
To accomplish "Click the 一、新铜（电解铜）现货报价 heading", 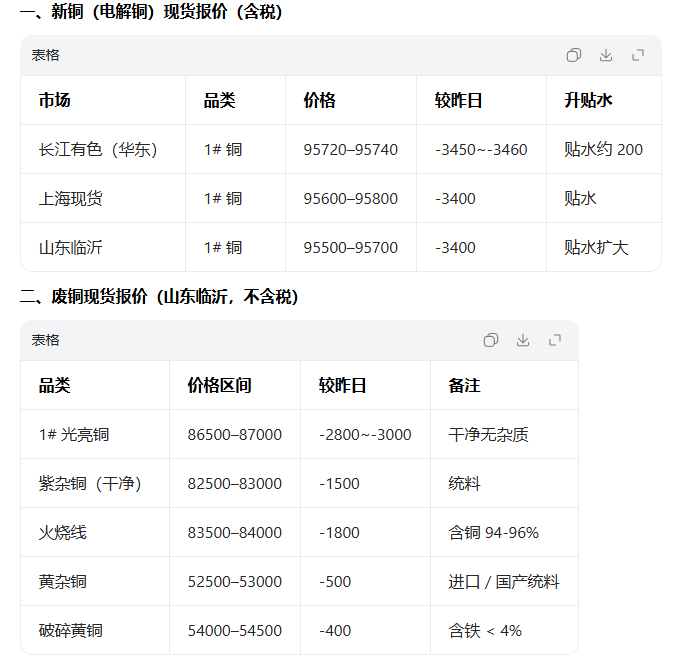I will [x=151, y=13].
